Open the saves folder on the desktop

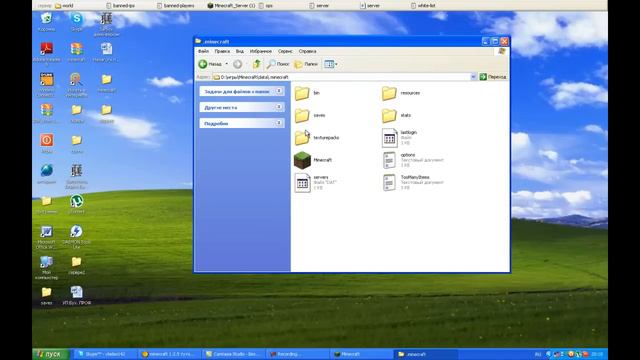coord(47,296)
